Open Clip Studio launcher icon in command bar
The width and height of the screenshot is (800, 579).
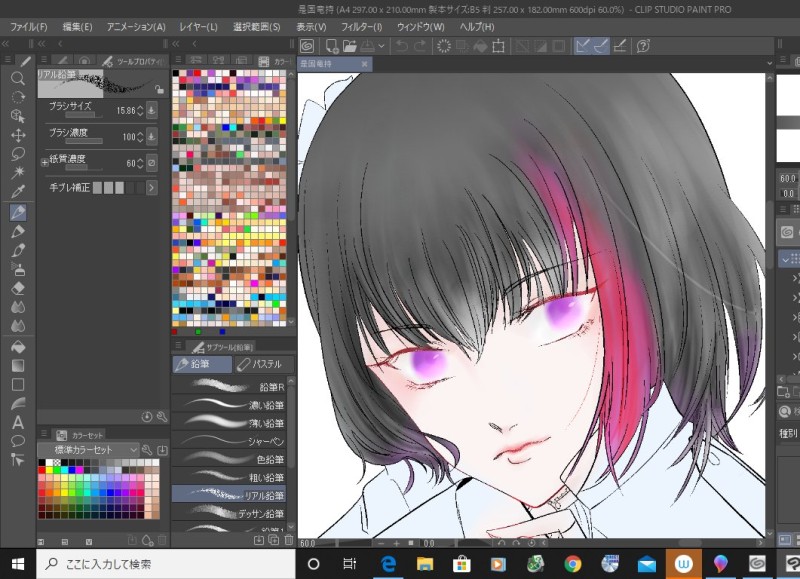click(x=307, y=46)
